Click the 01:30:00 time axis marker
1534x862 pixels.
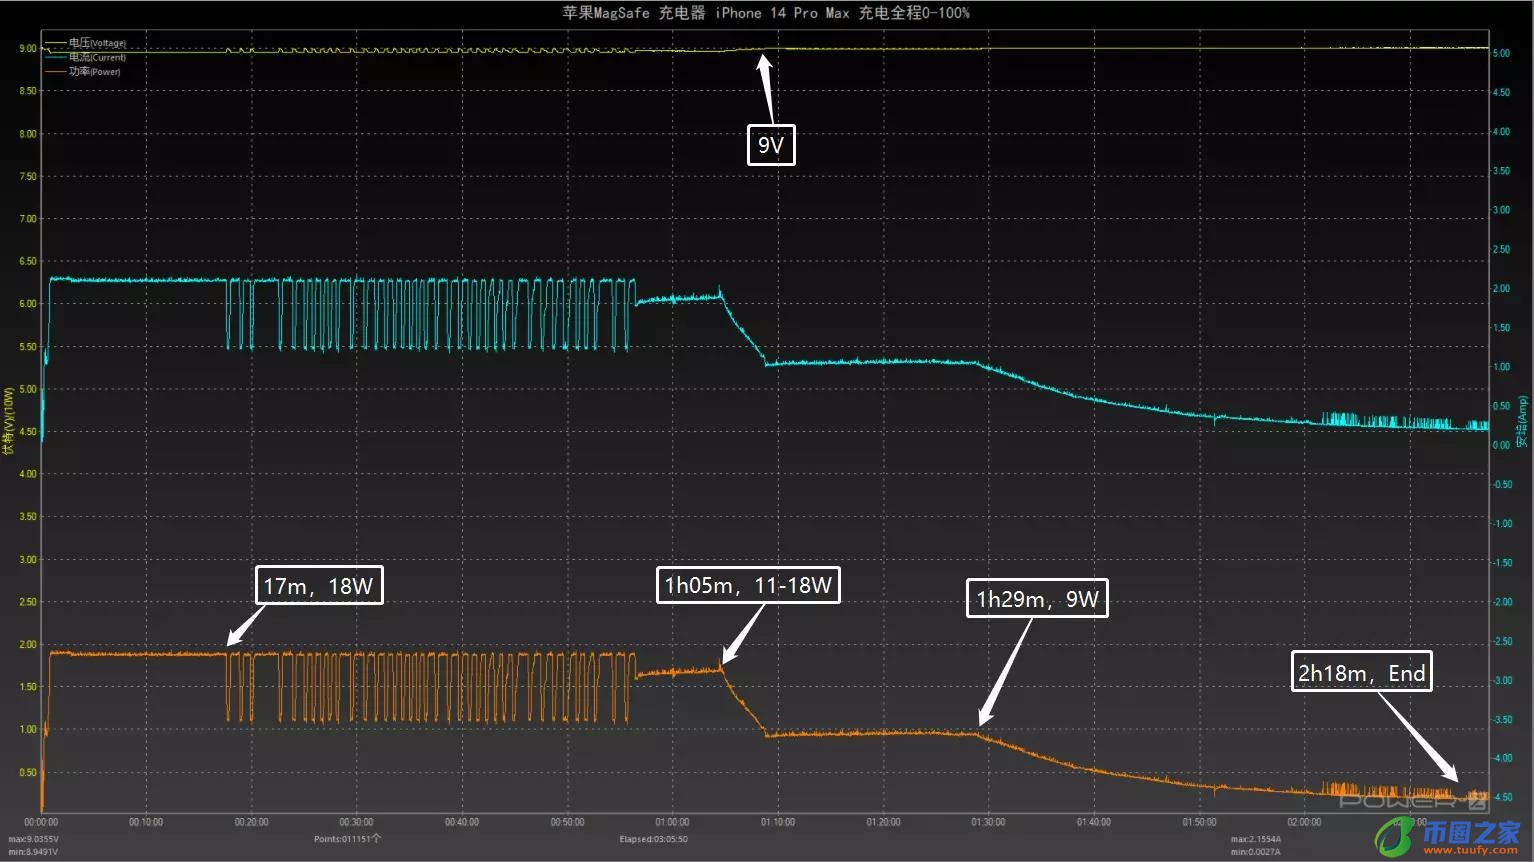pos(988,822)
